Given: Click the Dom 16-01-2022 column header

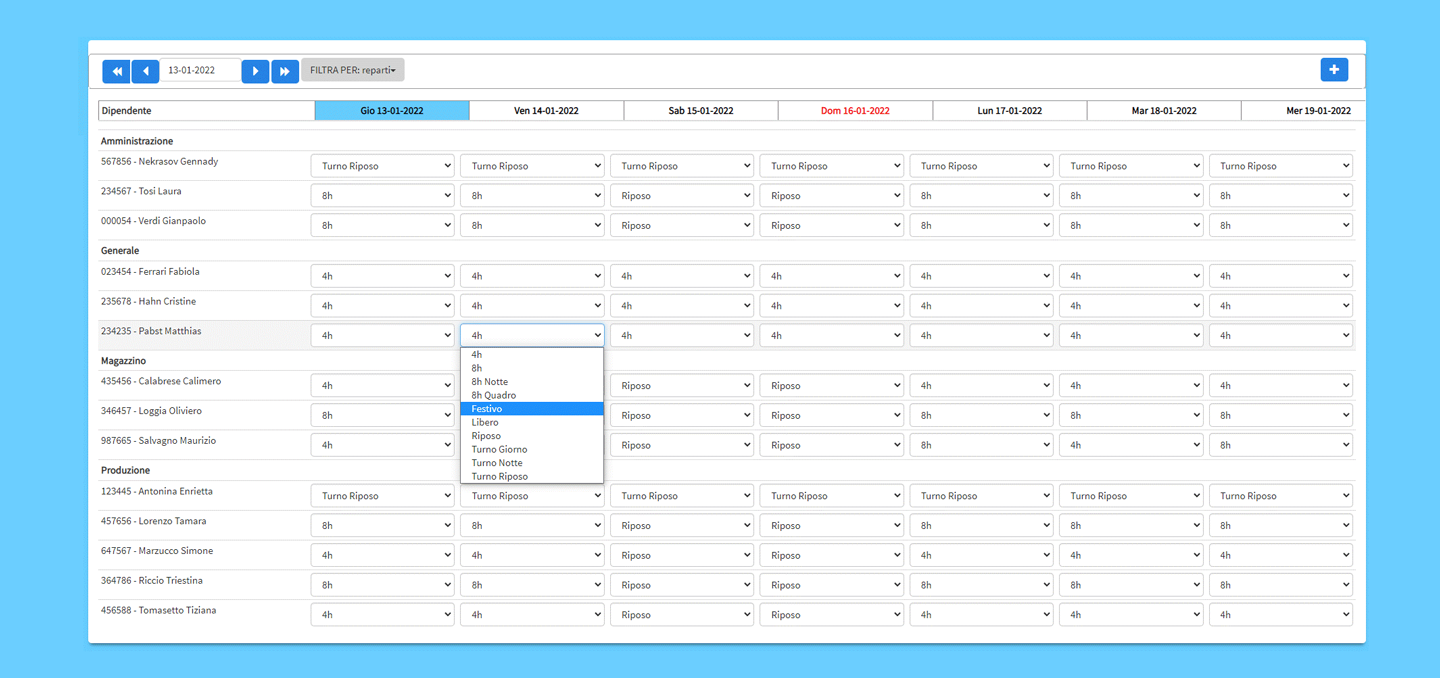Looking at the screenshot, I should point(855,111).
